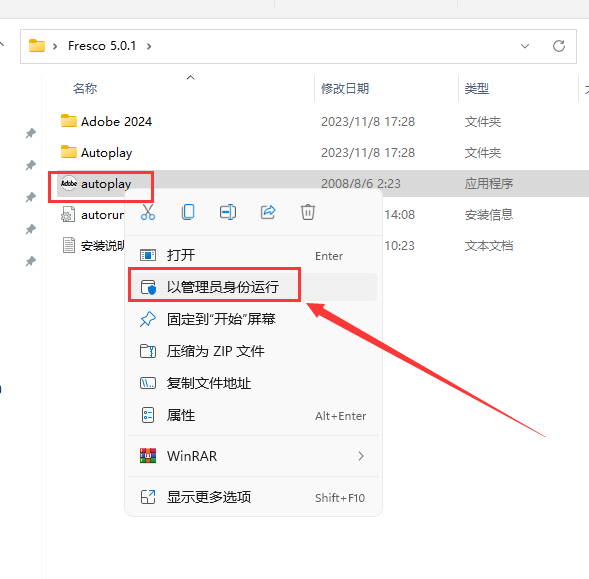Image resolution: width=589 pixels, height=579 pixels.
Task: Select 以管理员身份运行 menu entry
Action: tap(252, 287)
